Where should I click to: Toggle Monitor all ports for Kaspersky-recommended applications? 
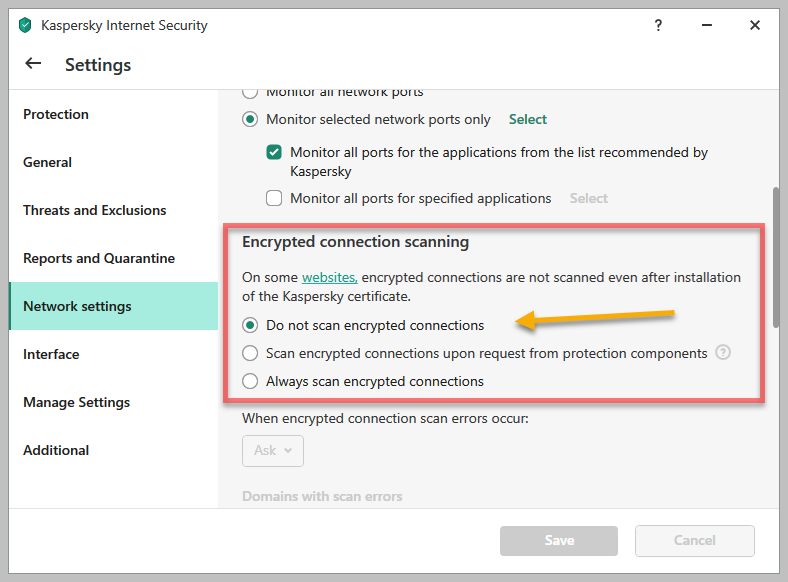coord(274,153)
